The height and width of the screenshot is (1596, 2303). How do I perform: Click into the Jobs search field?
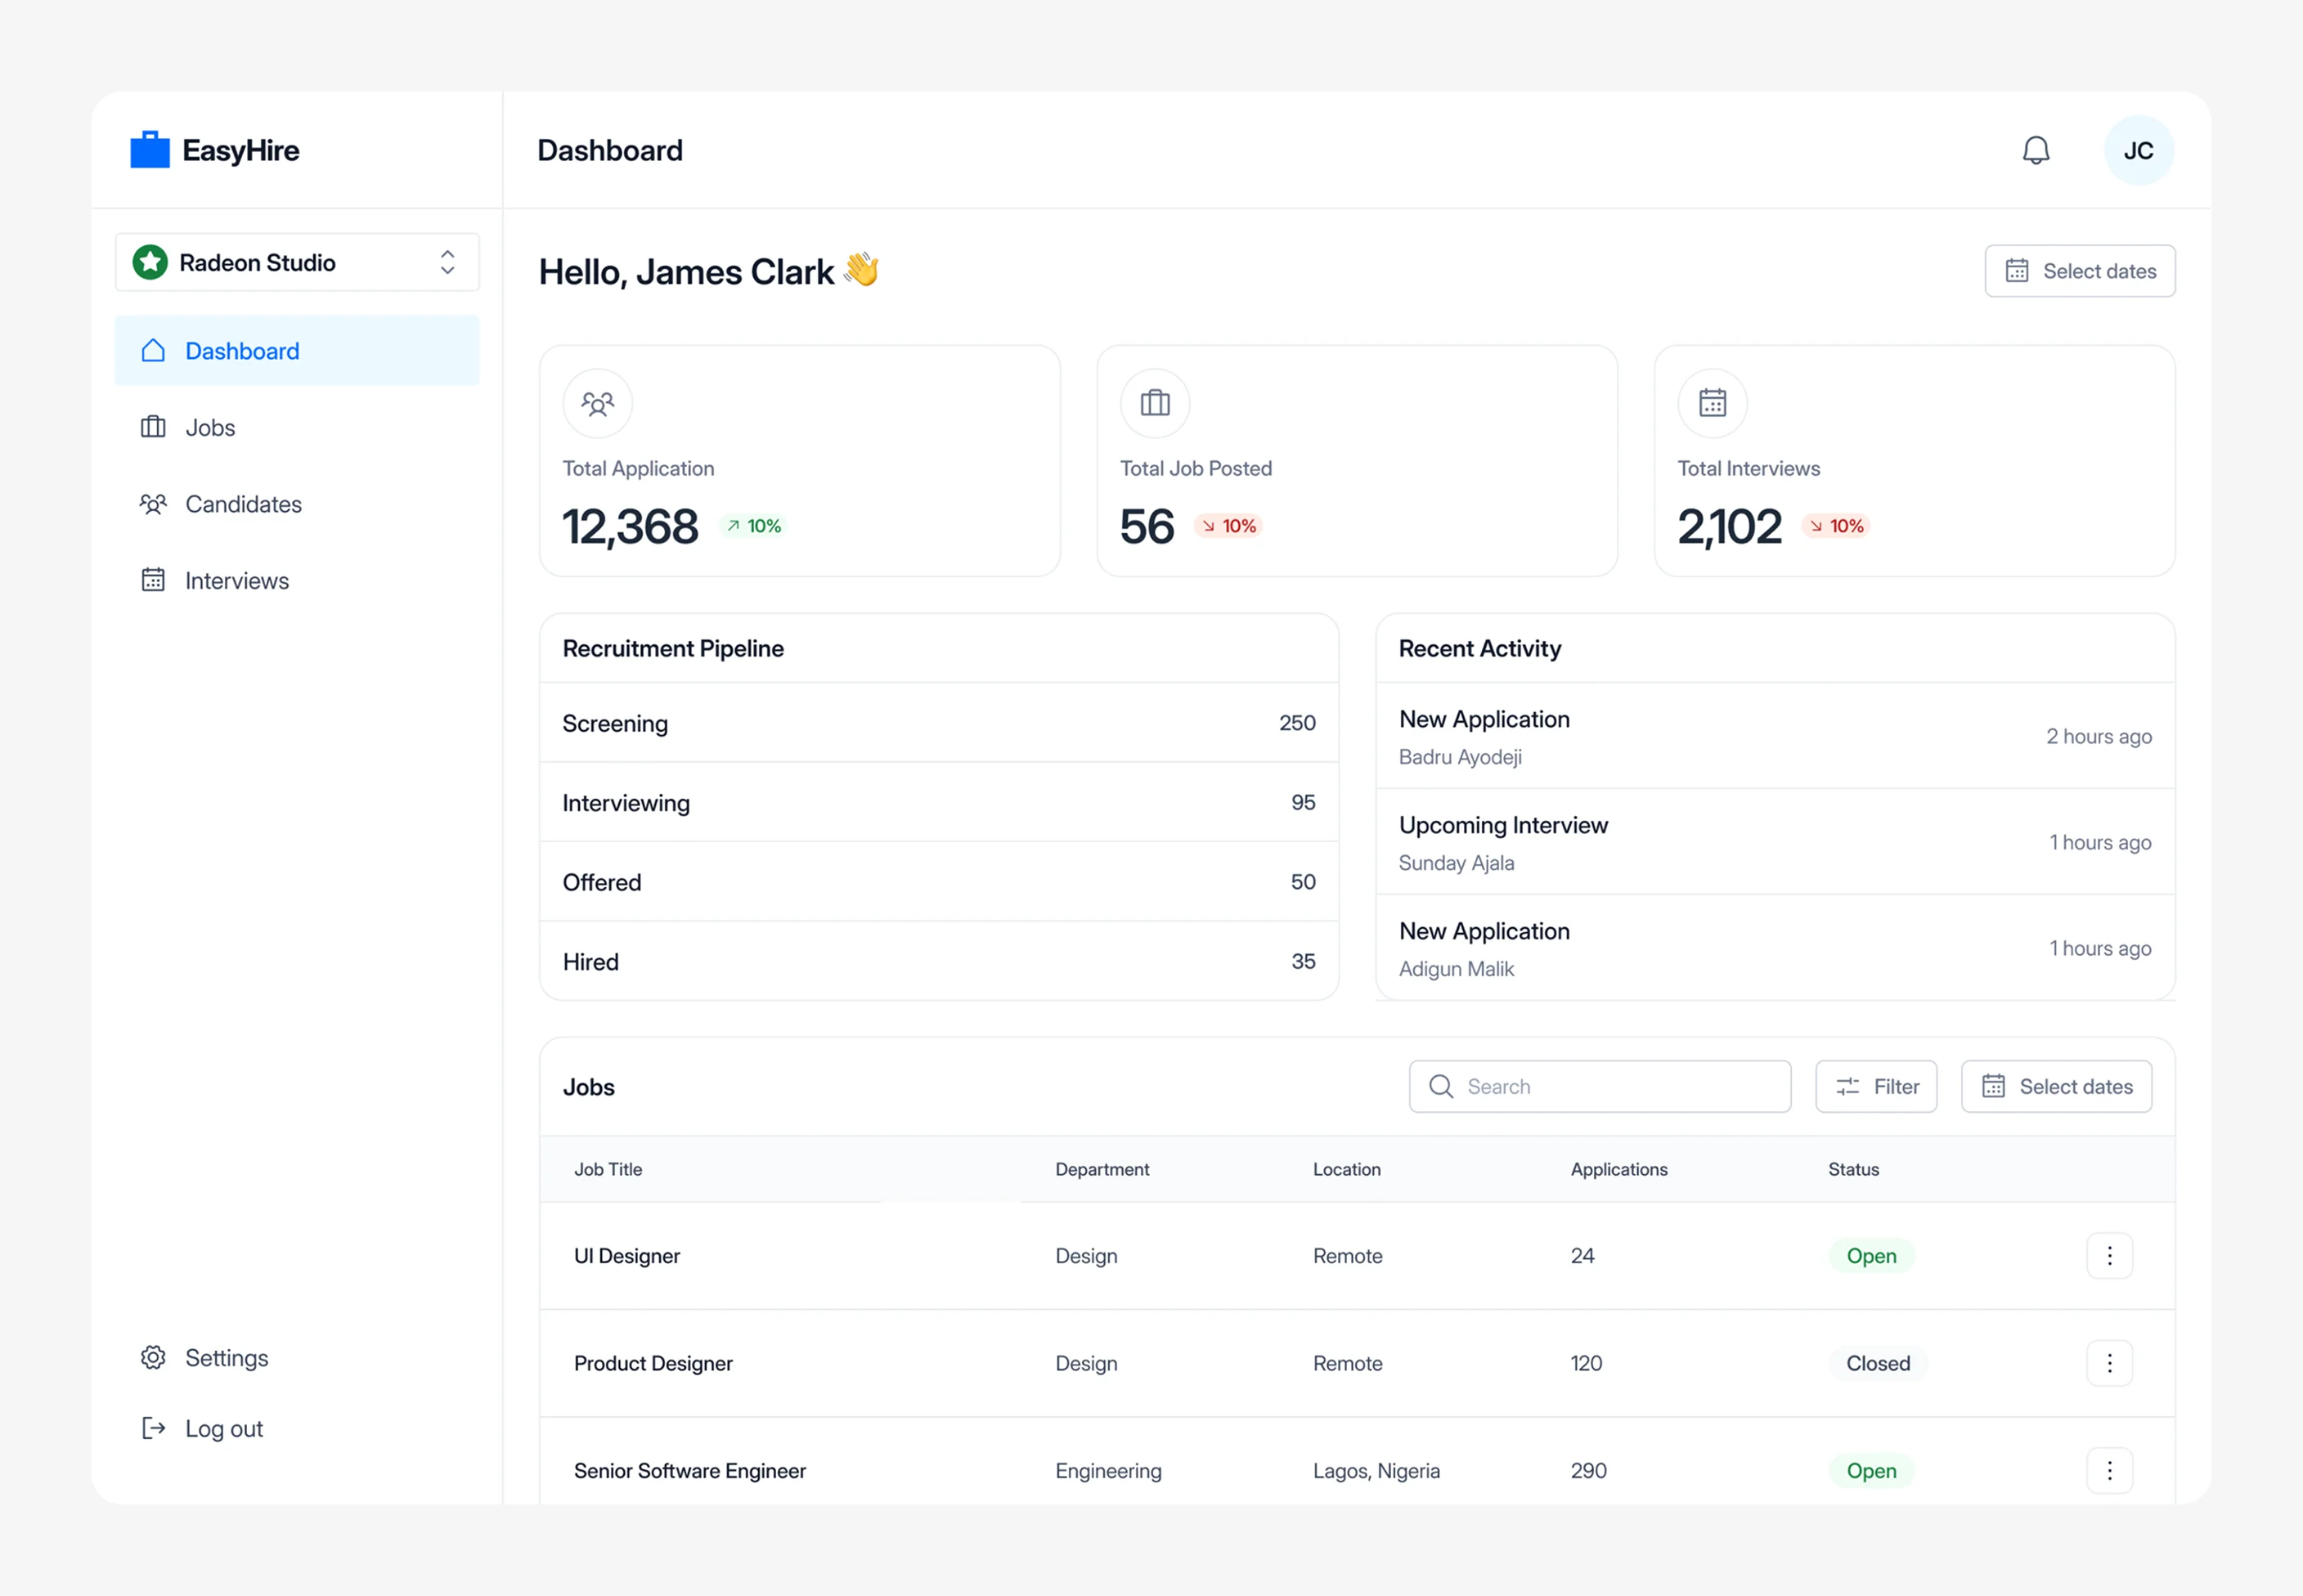[x=1599, y=1086]
